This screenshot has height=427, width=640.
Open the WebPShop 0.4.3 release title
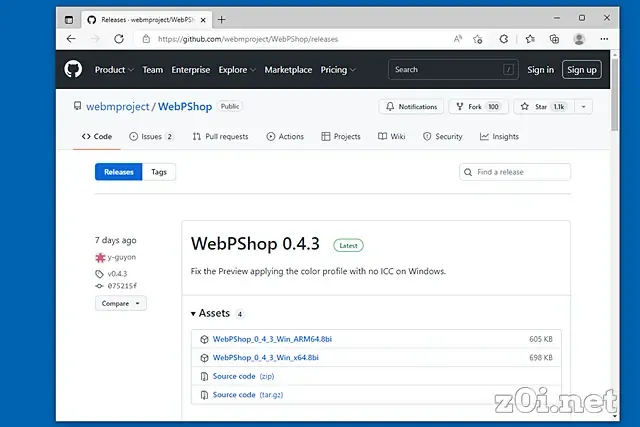tap(255, 244)
